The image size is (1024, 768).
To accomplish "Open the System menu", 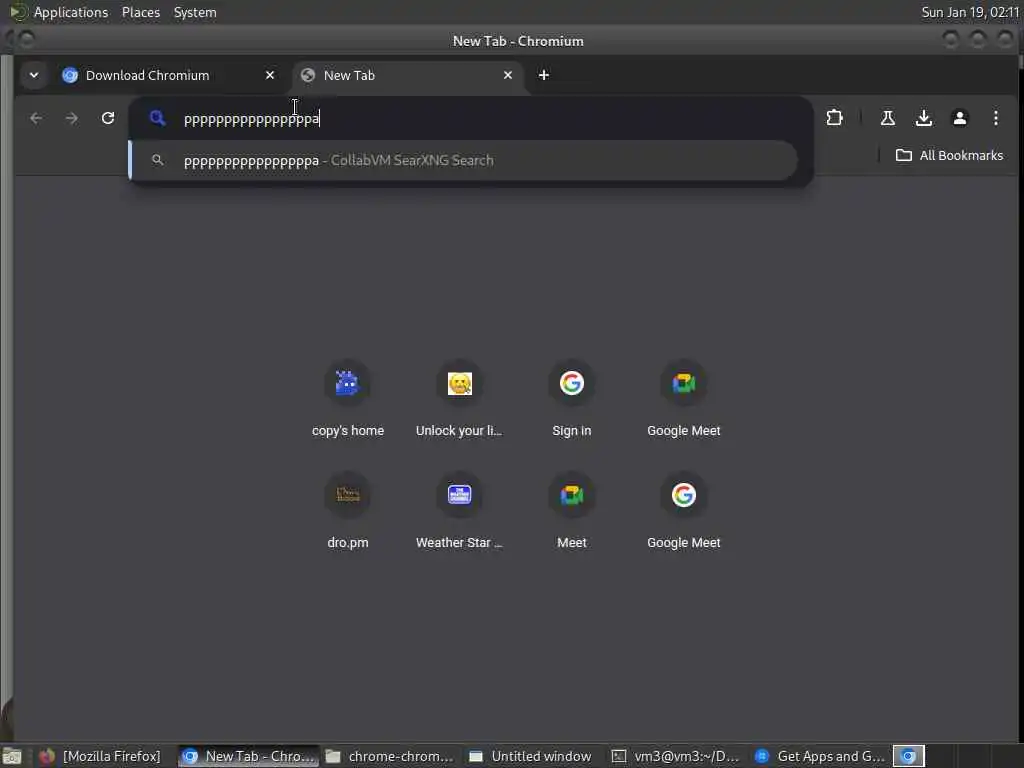I will pos(195,12).
